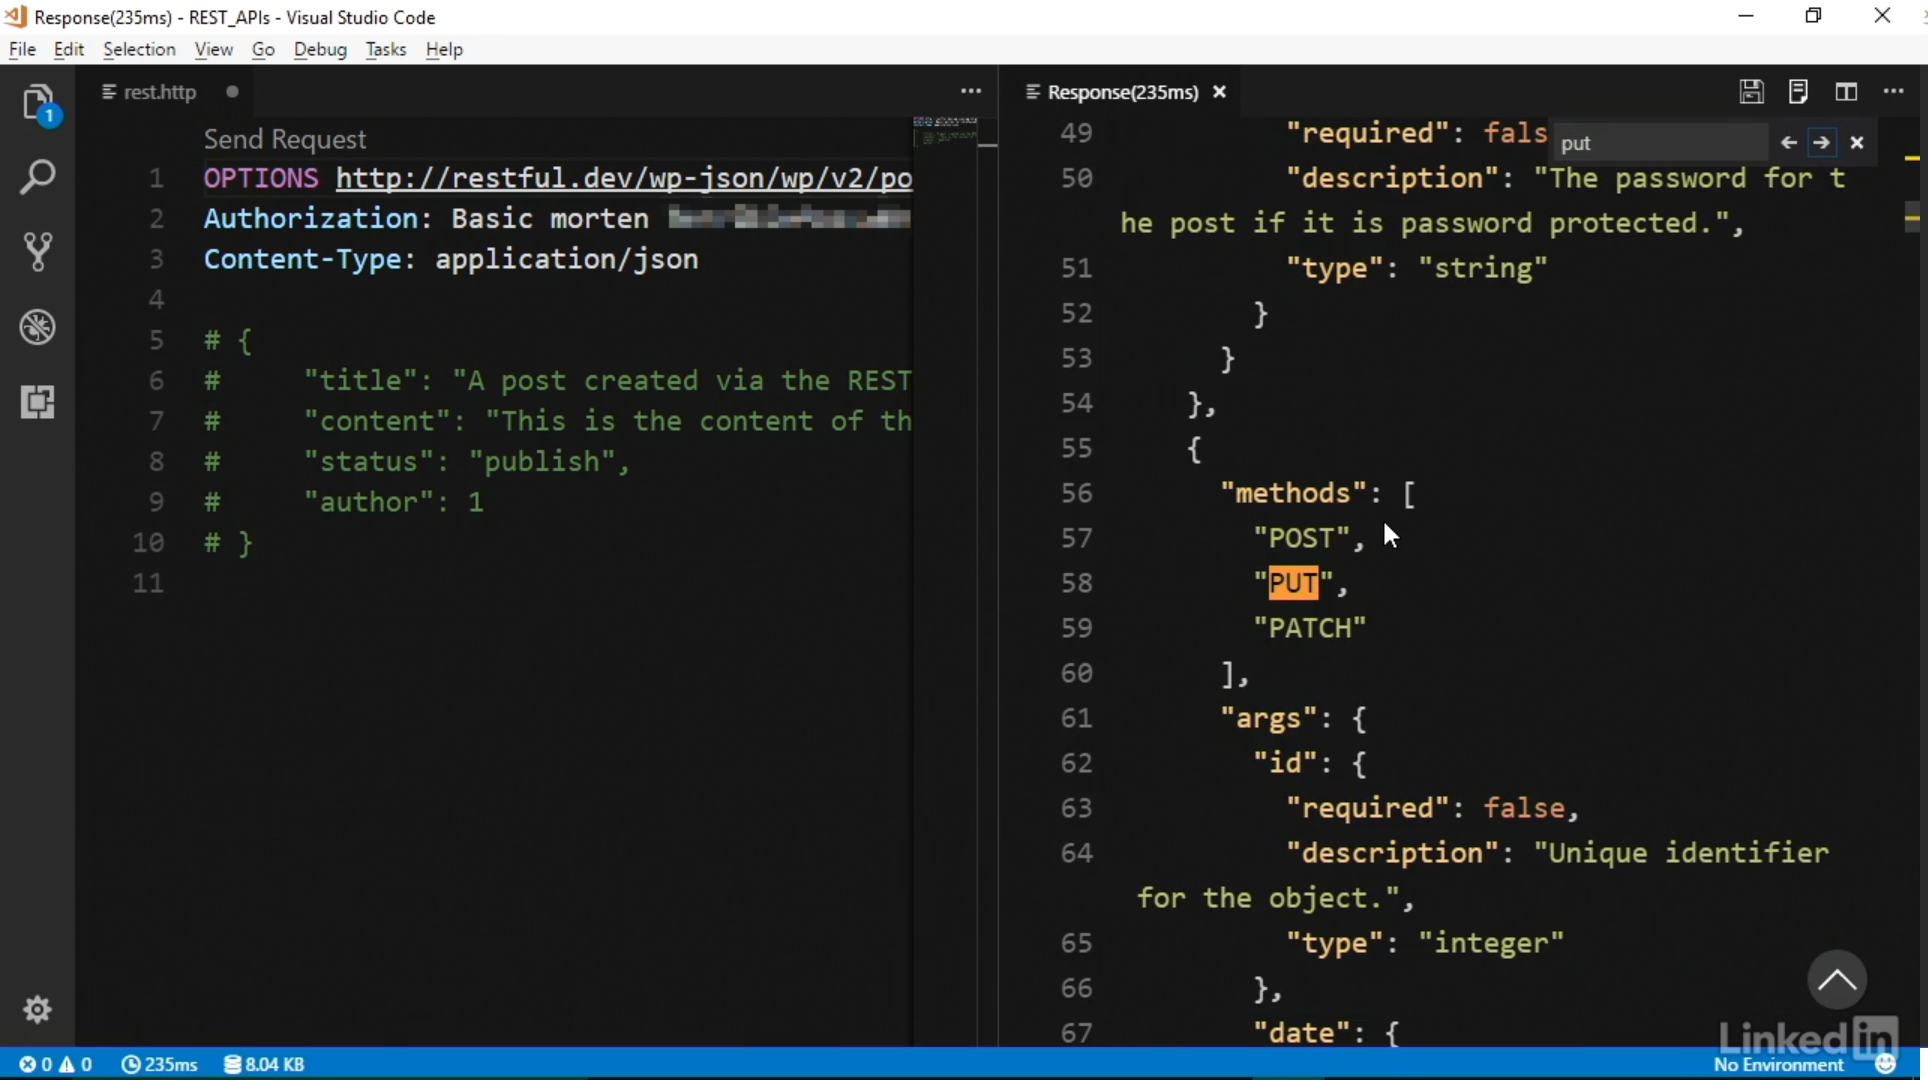Open the Go menu

coord(263,49)
